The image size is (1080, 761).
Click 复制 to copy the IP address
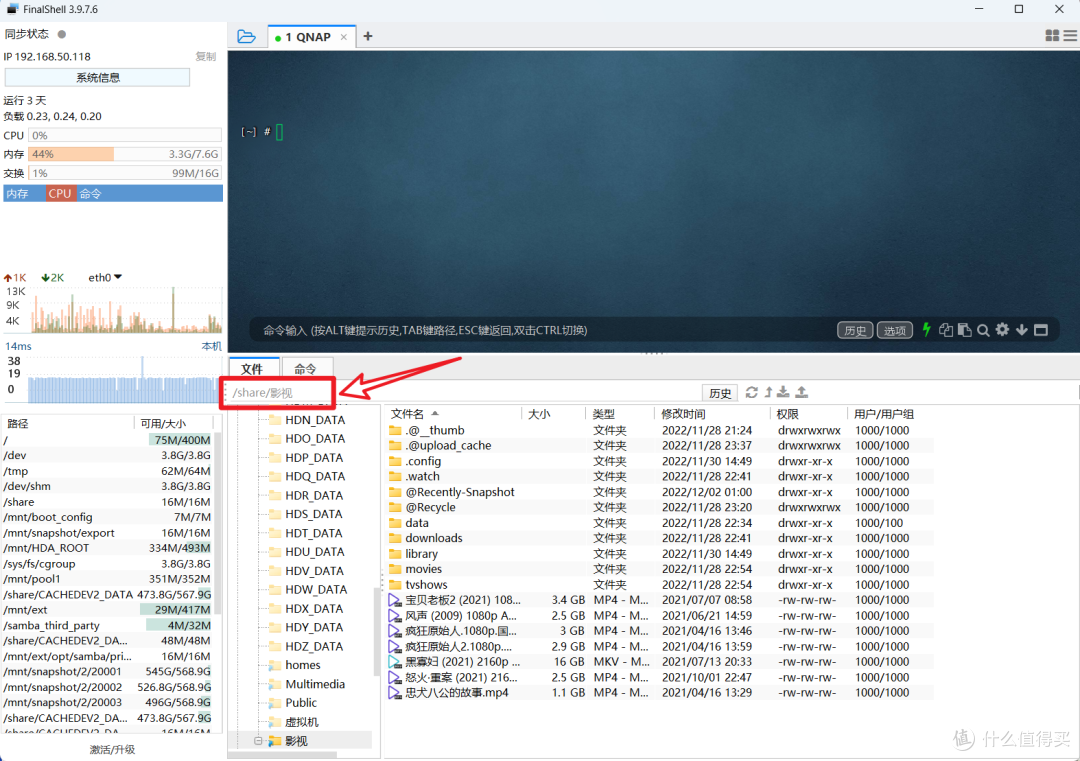pyautogui.click(x=205, y=56)
